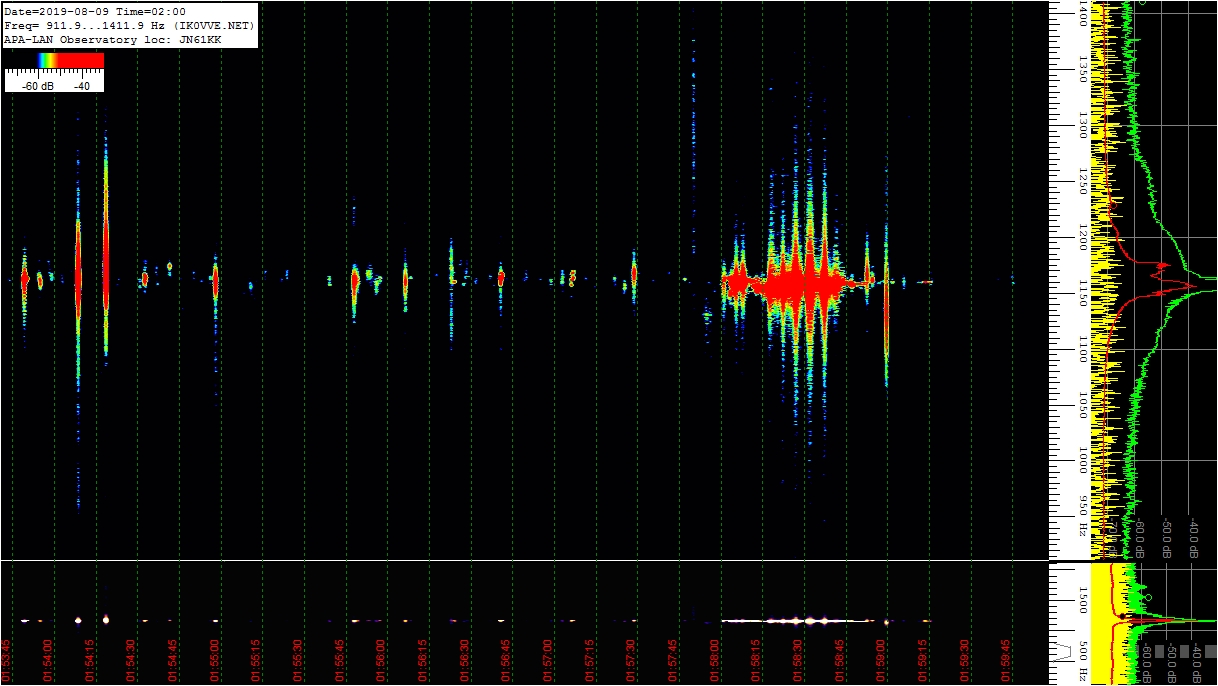
Task: Click the tall red streak at 01:59:00
Action: [x=886, y=315]
